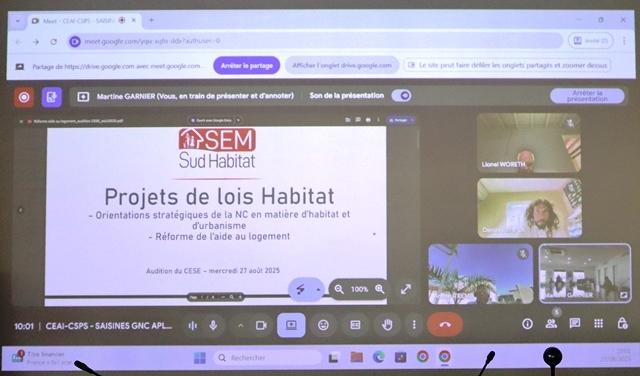Select the Daniel participant video tile
The width and height of the screenshot is (640, 376).
[x=529, y=208]
